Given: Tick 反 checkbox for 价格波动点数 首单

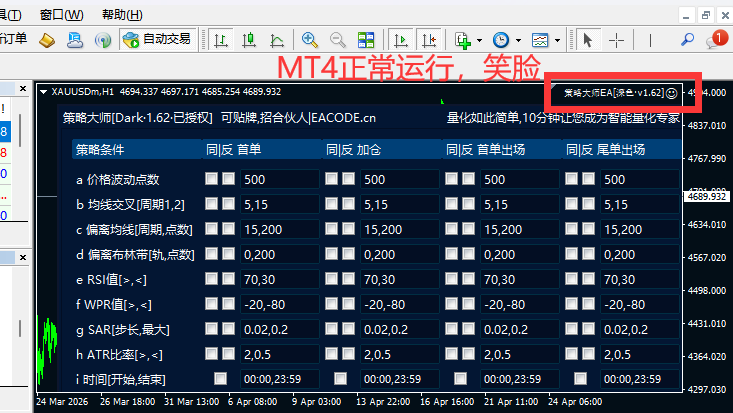Looking at the screenshot, I should [228, 178].
